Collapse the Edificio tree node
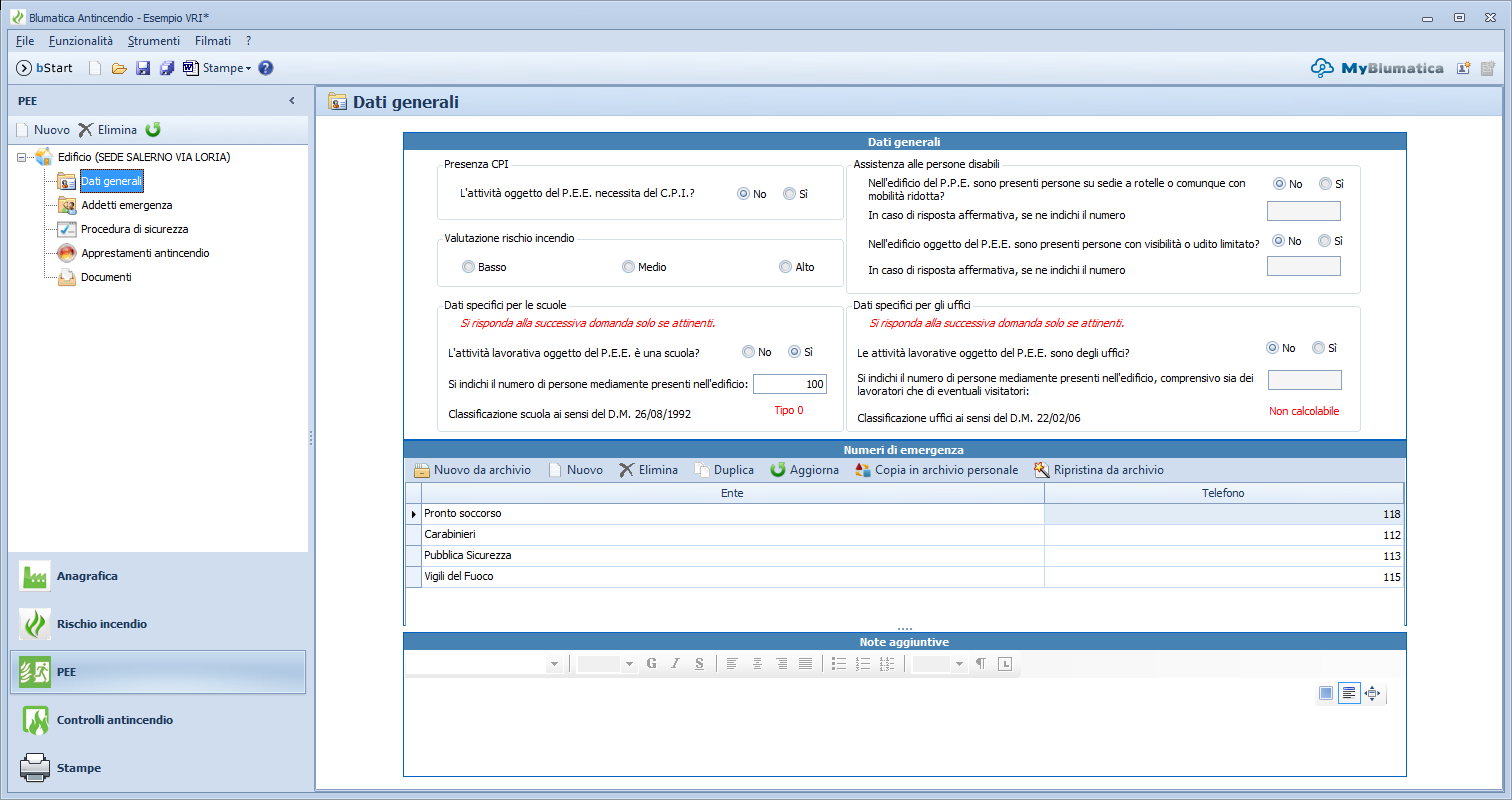The width and height of the screenshot is (1512, 800). pos(22,157)
